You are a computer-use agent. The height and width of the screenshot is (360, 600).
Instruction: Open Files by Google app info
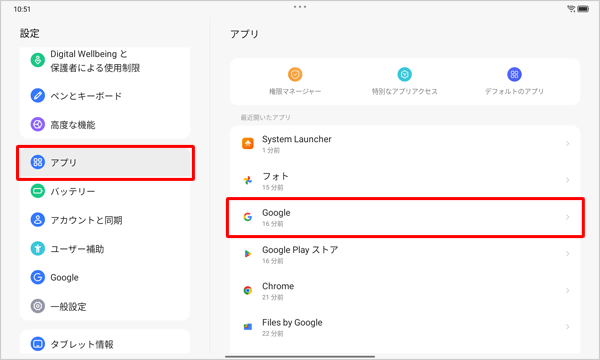click(405, 327)
